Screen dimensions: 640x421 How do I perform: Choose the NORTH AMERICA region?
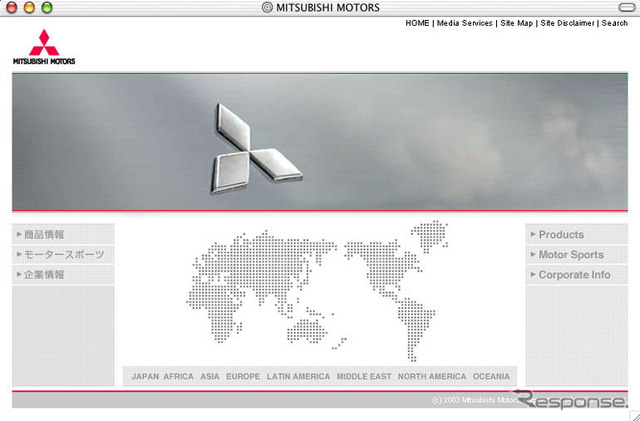tap(432, 376)
